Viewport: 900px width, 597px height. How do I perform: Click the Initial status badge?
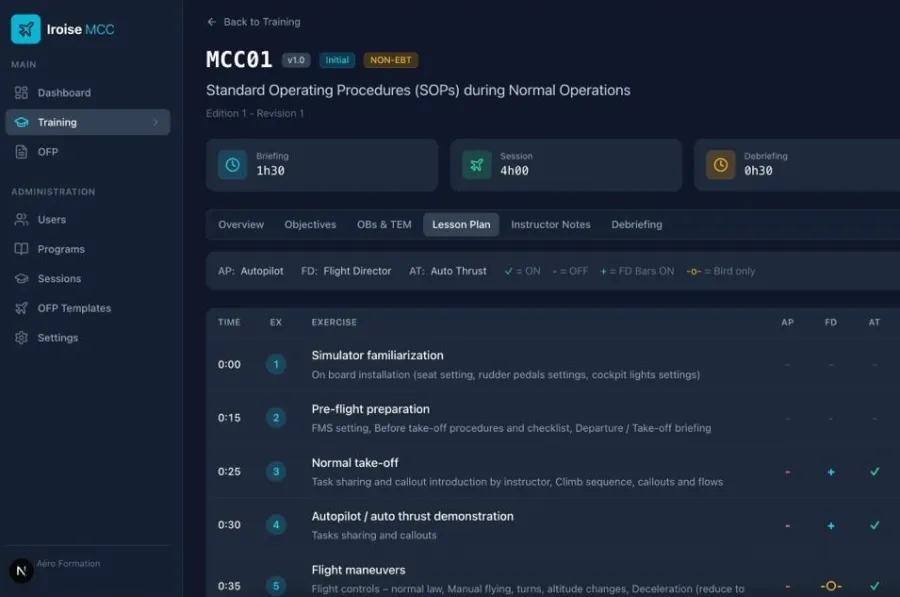coord(337,60)
